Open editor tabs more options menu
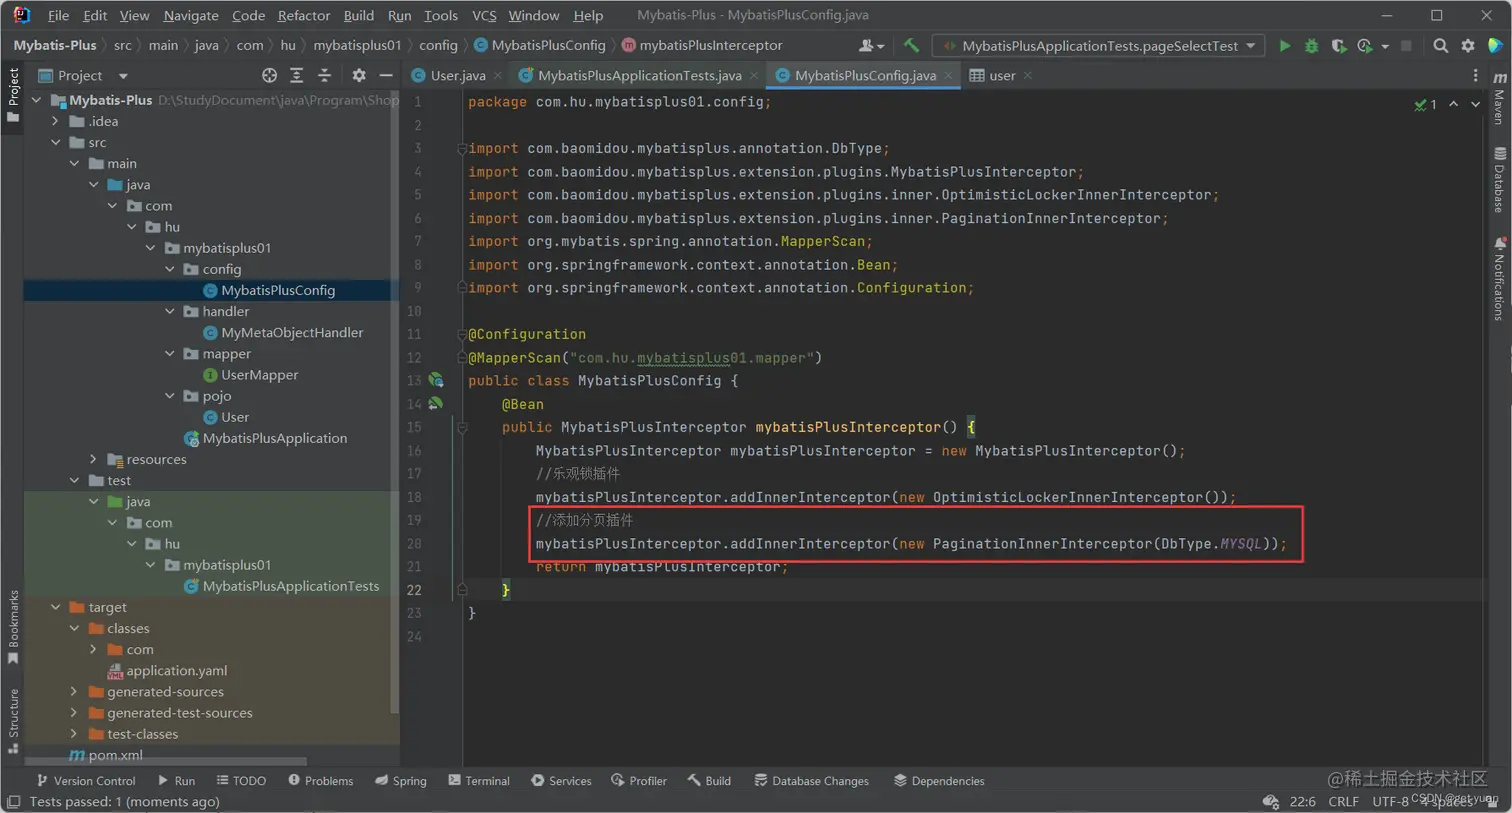The height and width of the screenshot is (813, 1512). [1475, 75]
